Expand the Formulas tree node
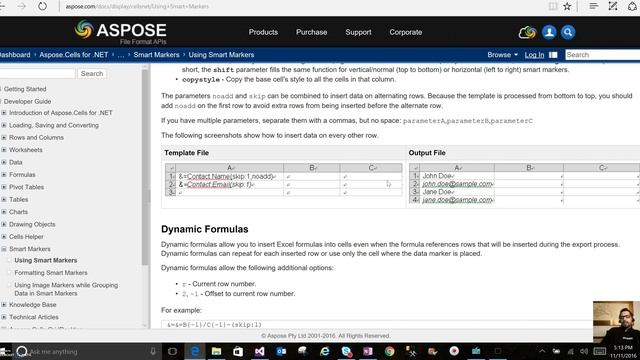The height and width of the screenshot is (360, 640). tap(4, 175)
